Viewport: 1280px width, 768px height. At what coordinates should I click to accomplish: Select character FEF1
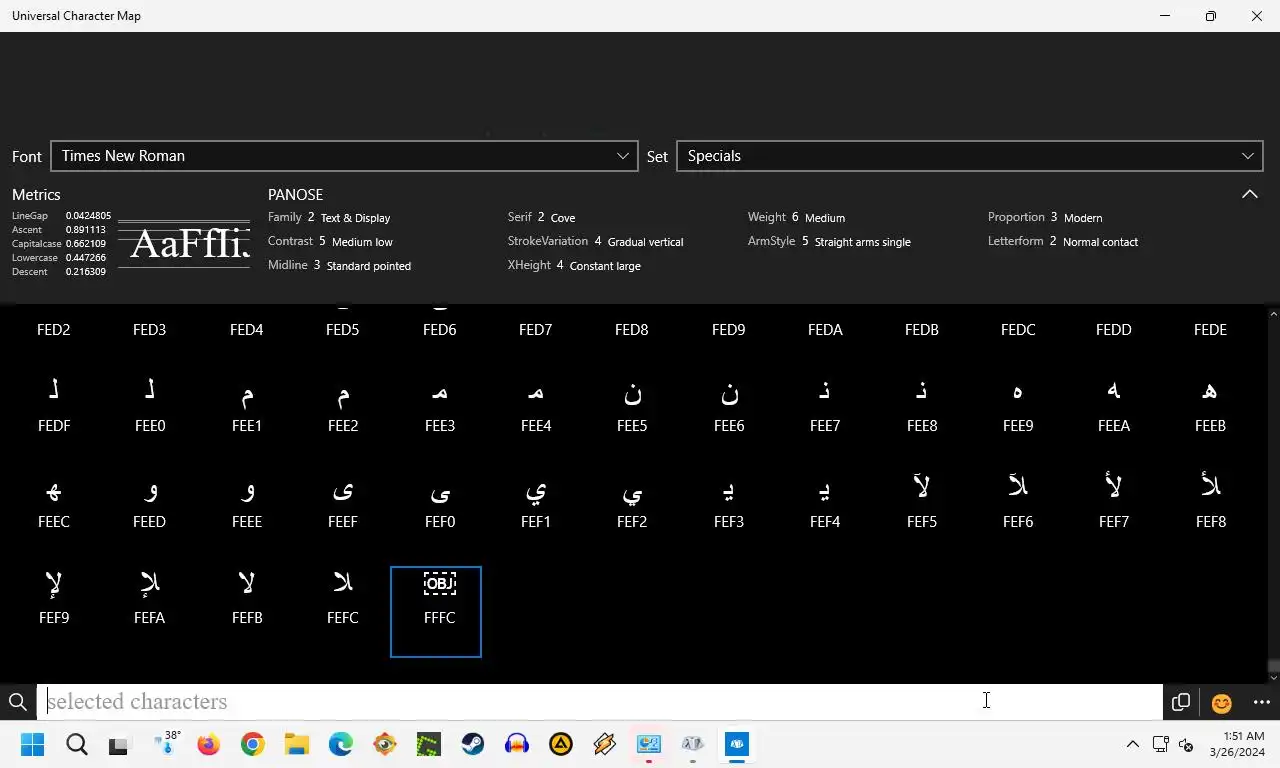click(536, 504)
